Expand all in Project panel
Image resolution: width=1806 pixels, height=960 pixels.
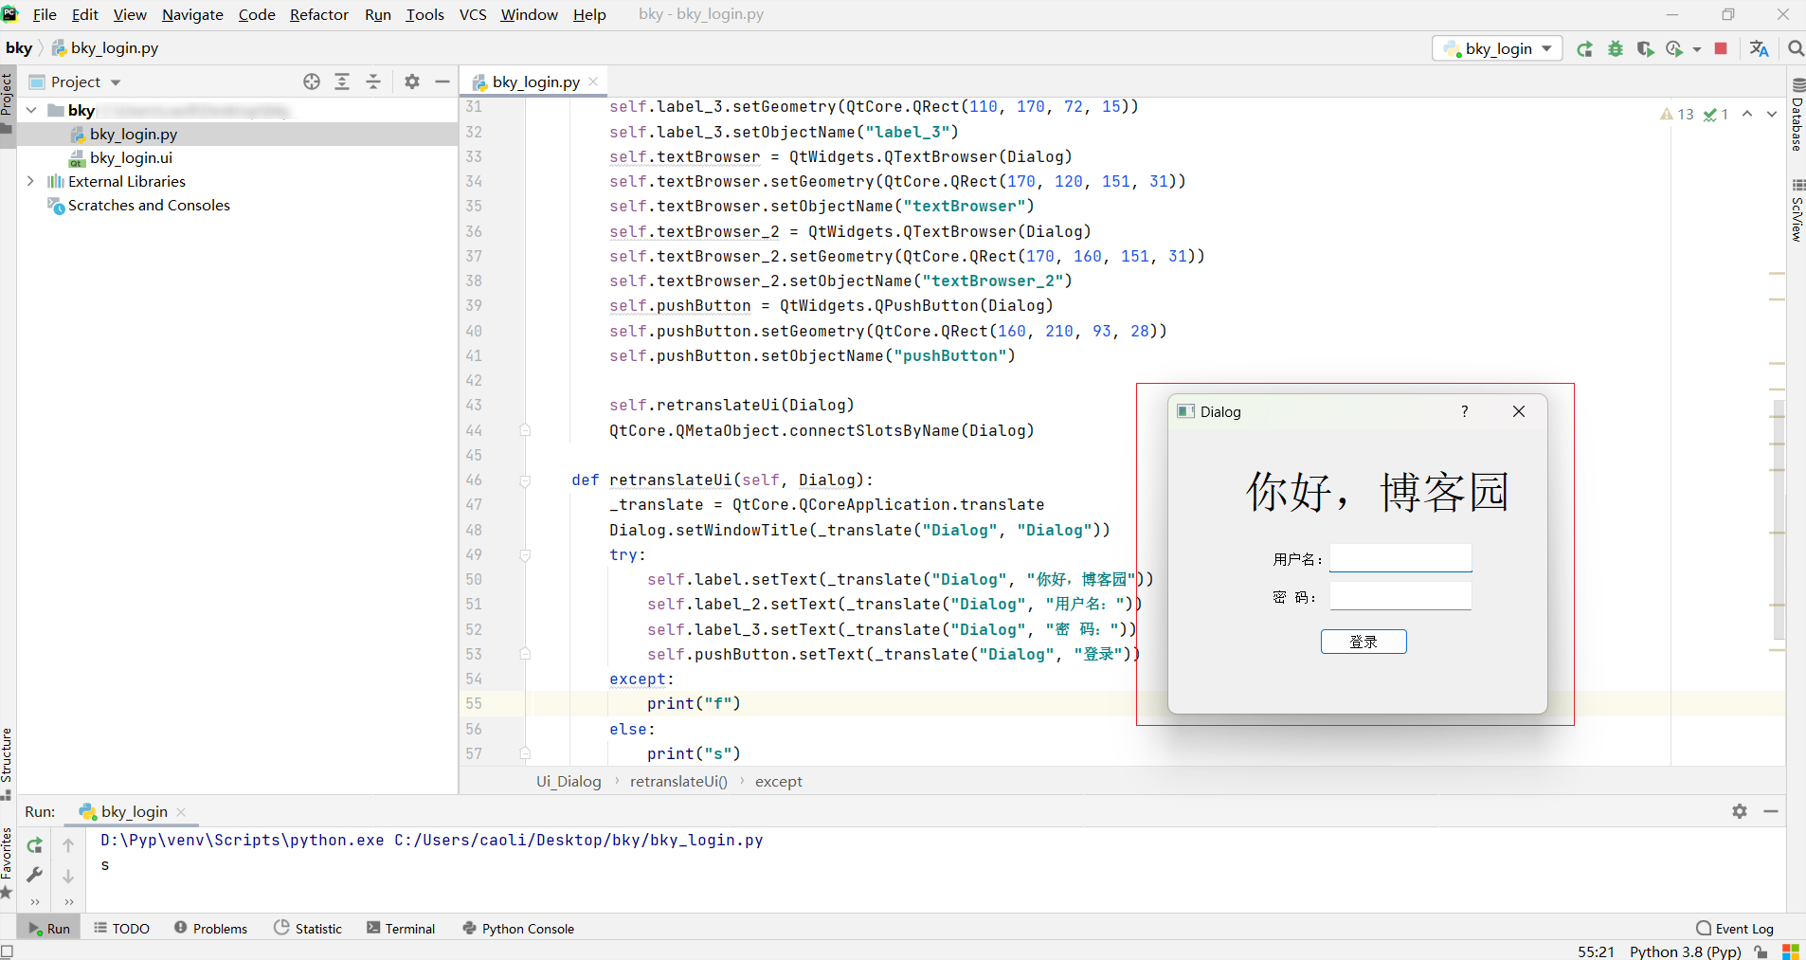click(342, 82)
